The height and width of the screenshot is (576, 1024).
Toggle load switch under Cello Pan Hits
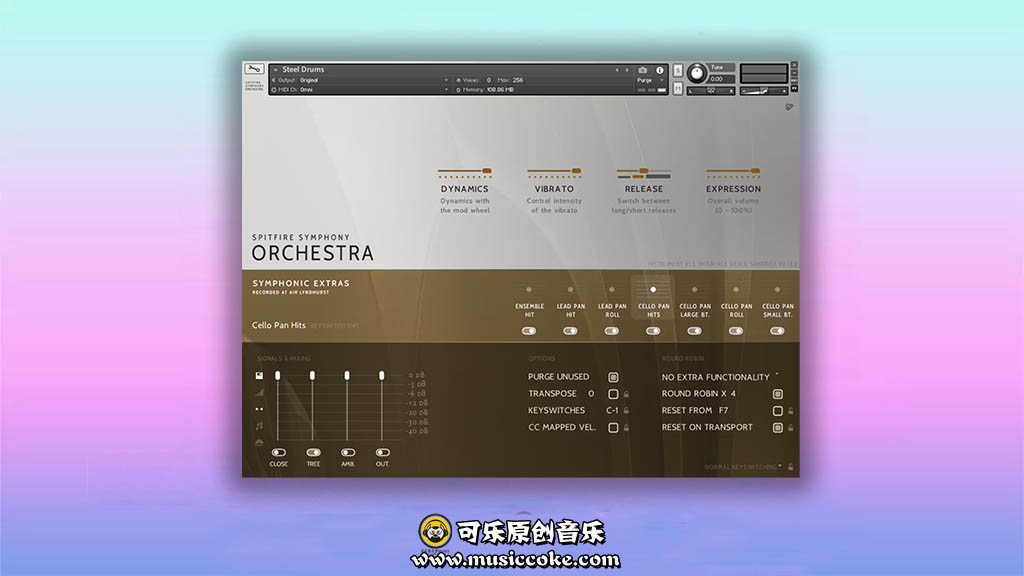653,331
